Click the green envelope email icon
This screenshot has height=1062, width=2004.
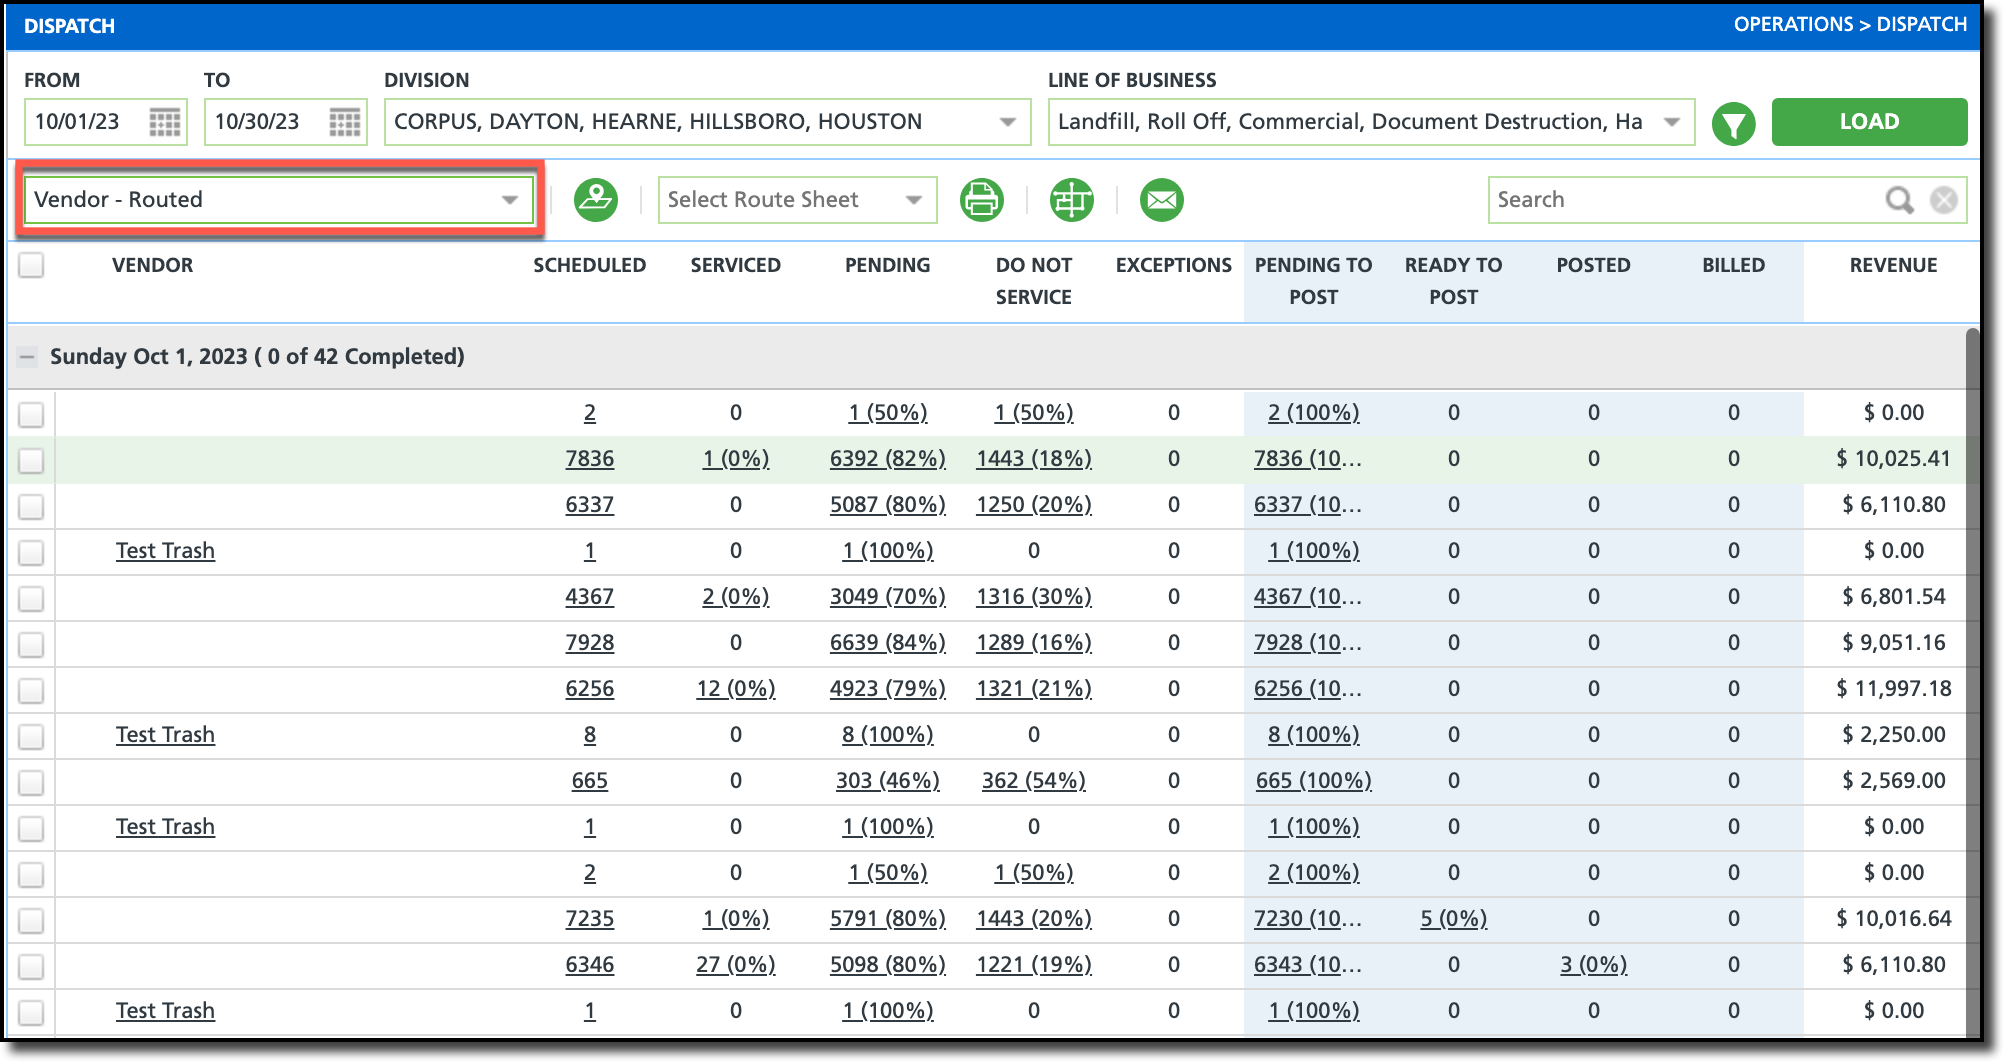click(1161, 200)
